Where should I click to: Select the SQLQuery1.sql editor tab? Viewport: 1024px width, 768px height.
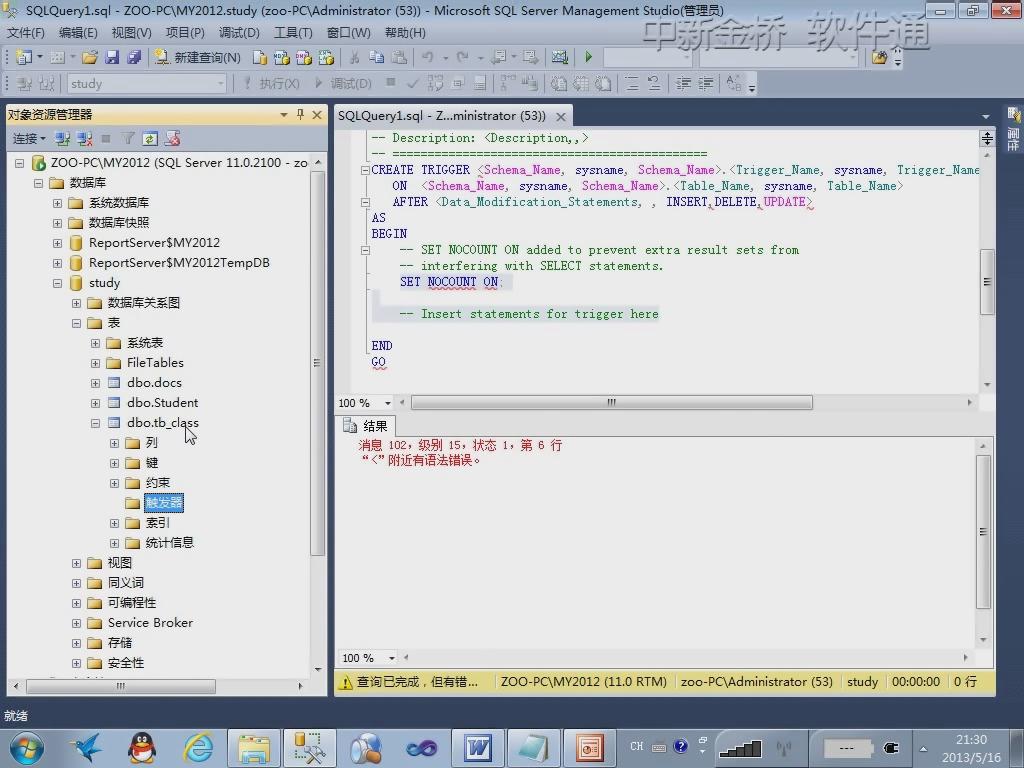pyautogui.click(x=441, y=116)
